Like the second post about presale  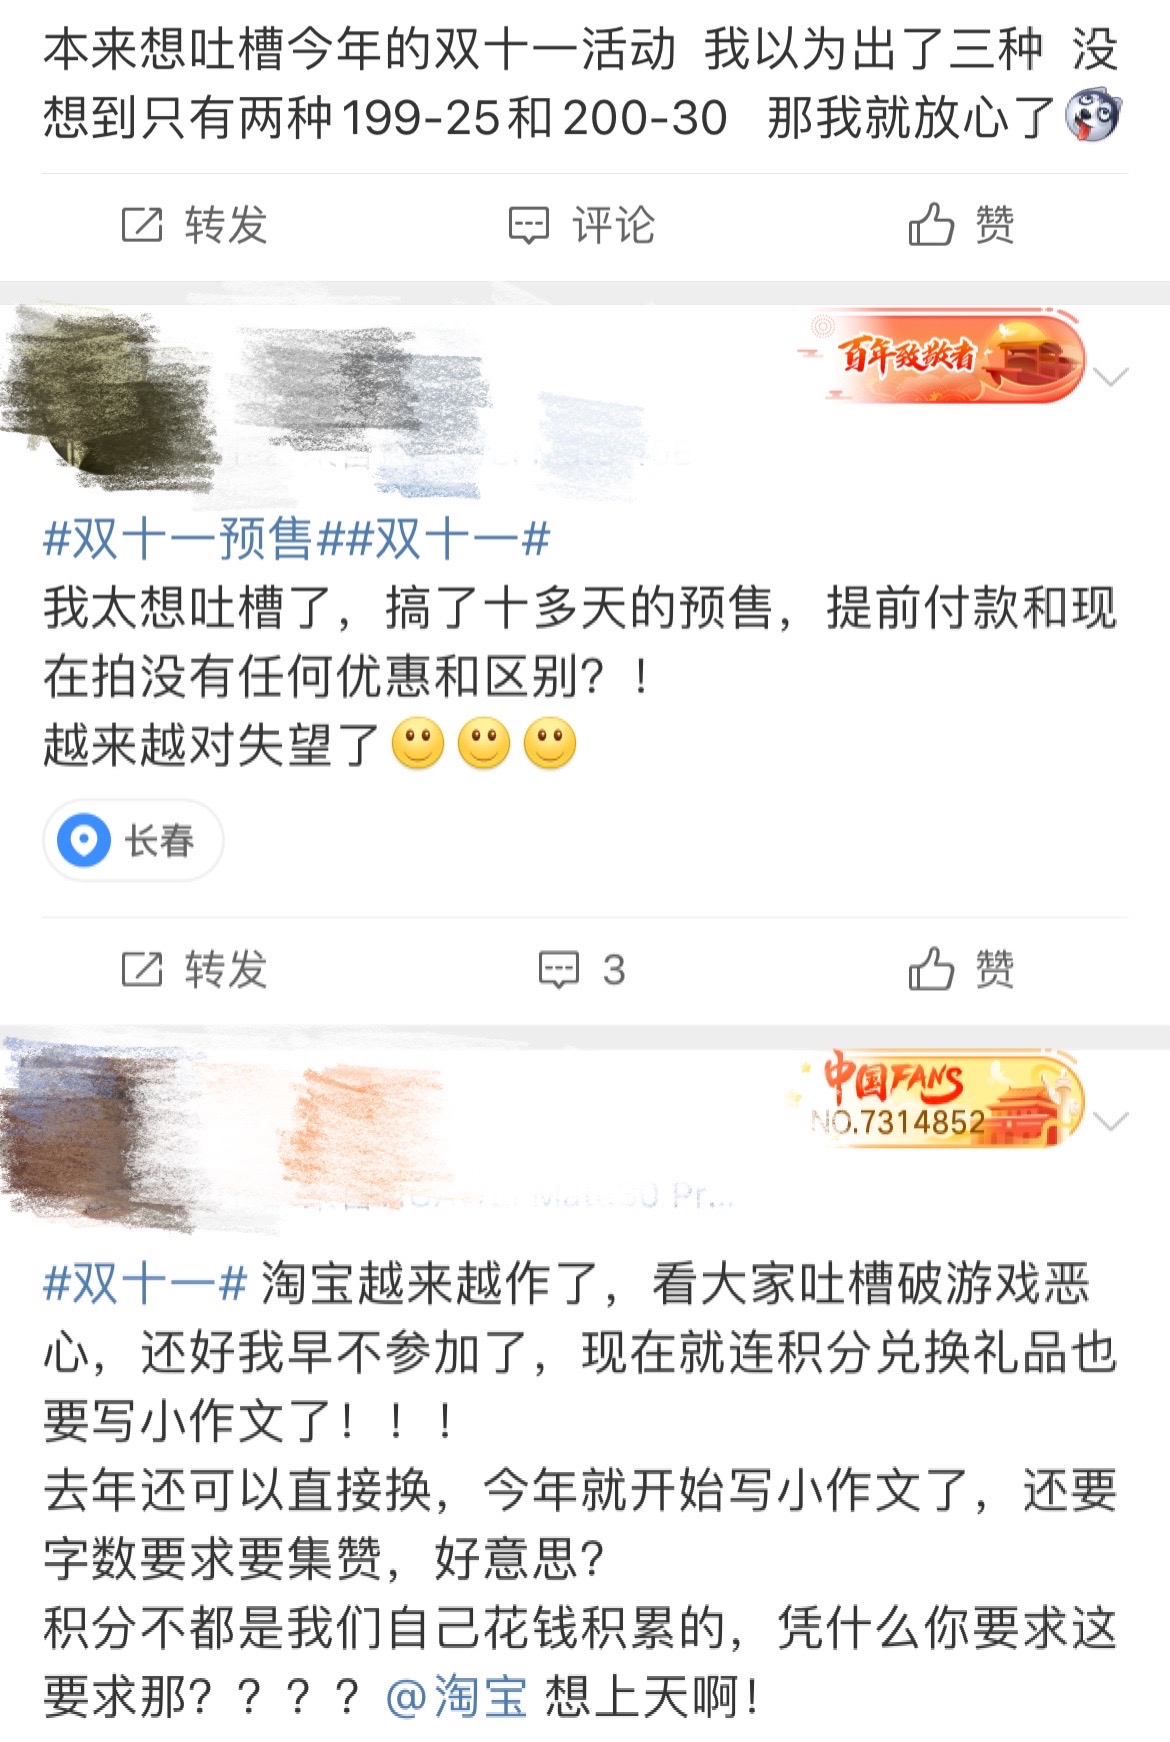pyautogui.click(x=961, y=969)
